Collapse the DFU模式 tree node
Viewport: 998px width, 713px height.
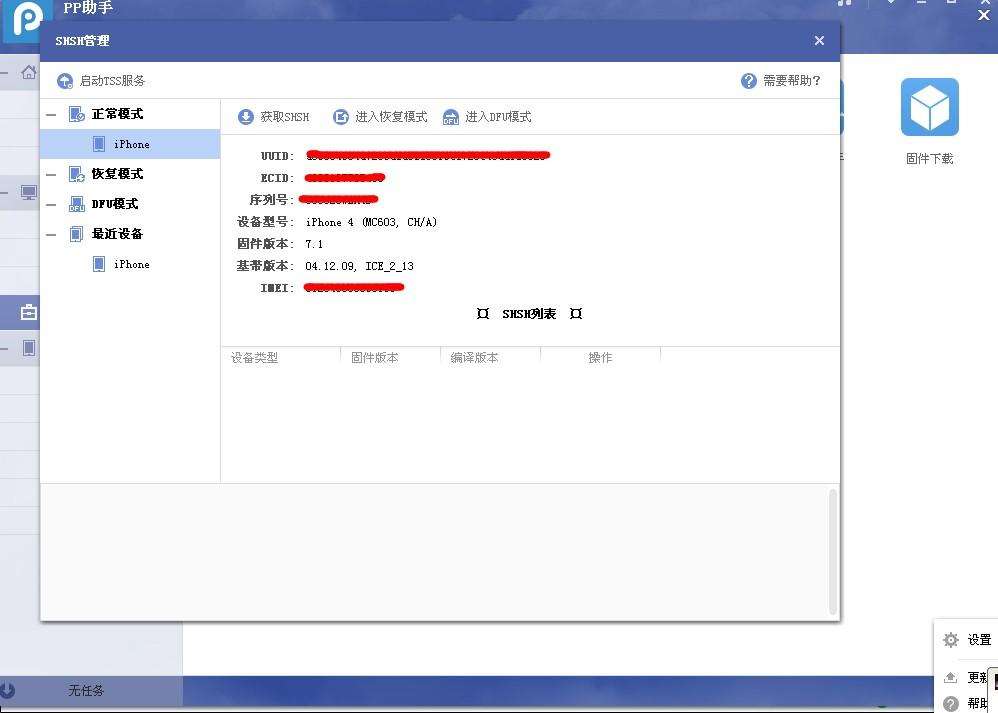click(x=52, y=205)
